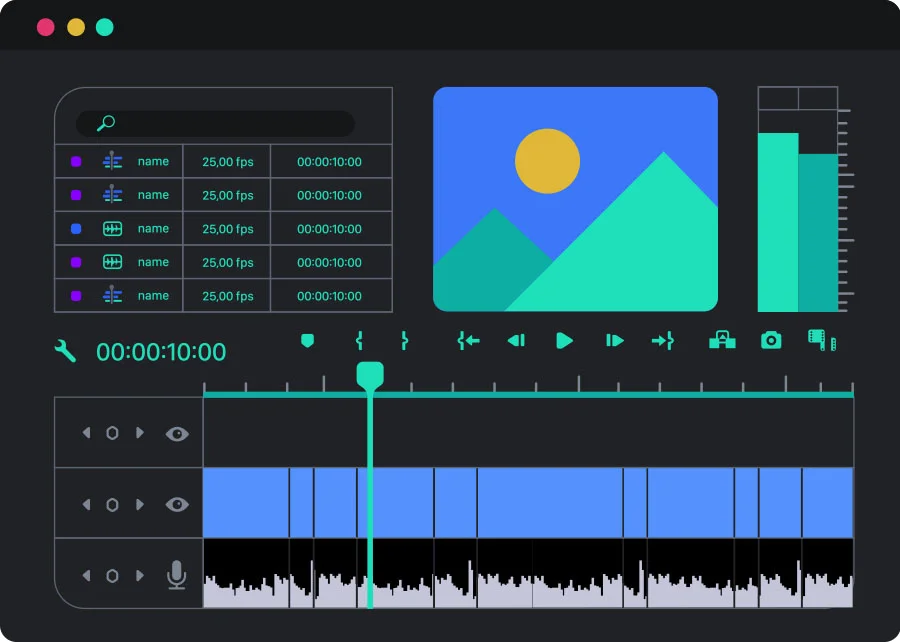Go to previous keyframe on the blue clip track

pos(86,504)
